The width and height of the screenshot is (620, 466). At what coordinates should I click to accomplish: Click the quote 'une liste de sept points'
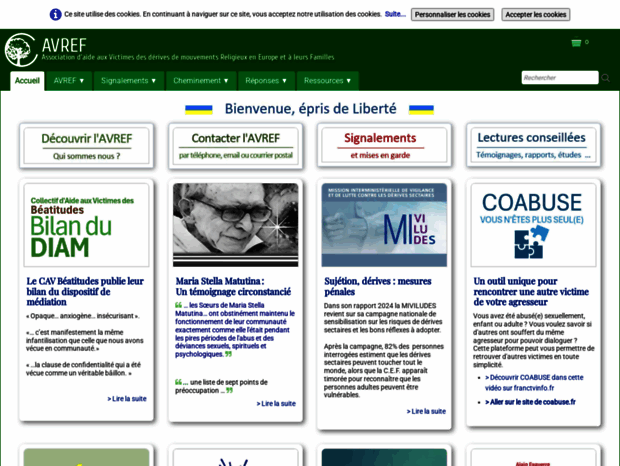[221, 387]
